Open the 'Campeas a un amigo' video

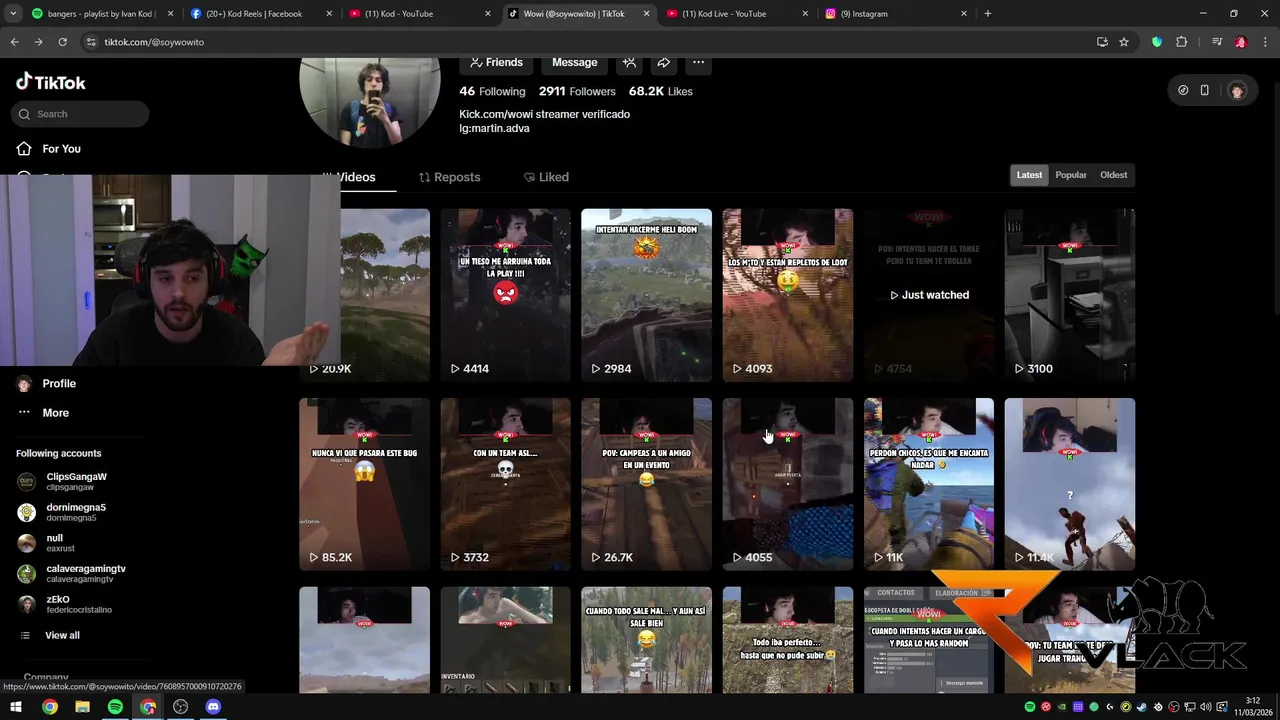(x=646, y=484)
